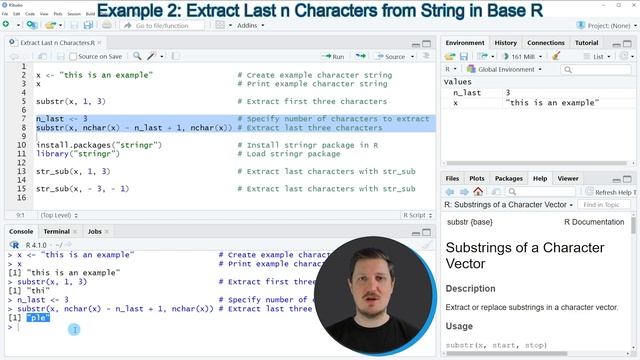Open the (Top Level) scope selector

59,215
